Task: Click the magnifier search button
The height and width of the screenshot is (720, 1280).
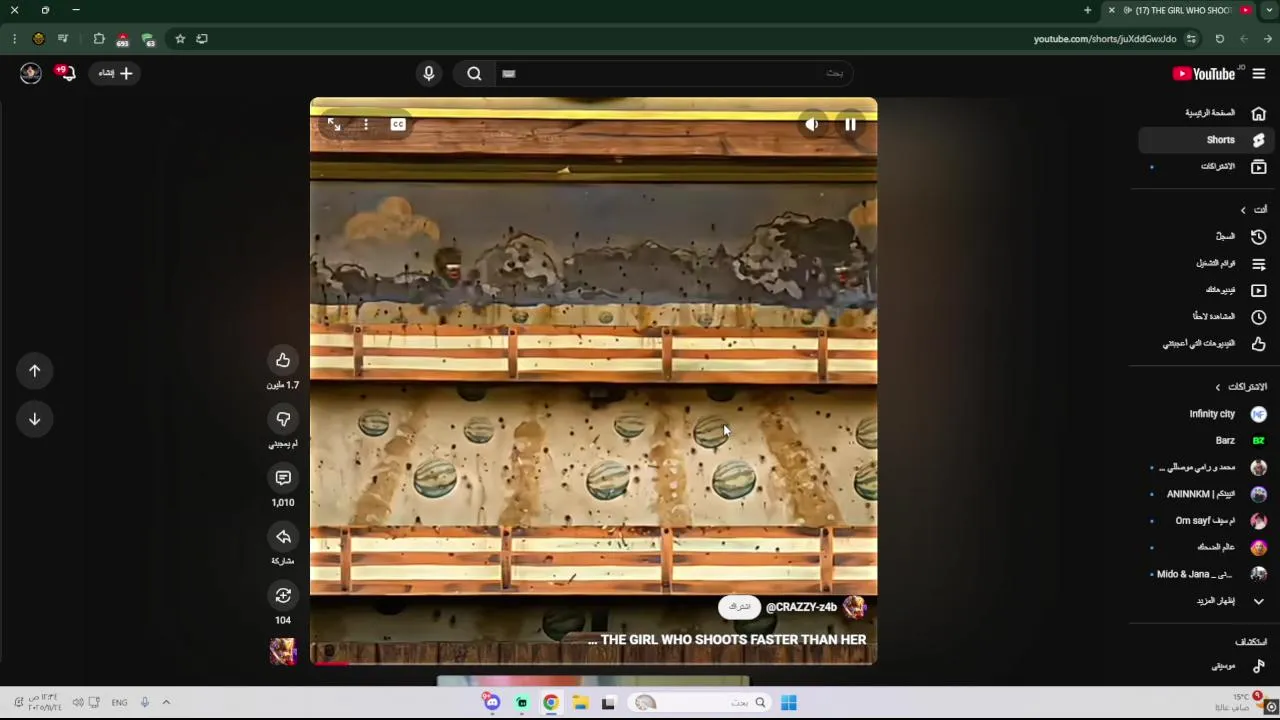Action: click(474, 73)
